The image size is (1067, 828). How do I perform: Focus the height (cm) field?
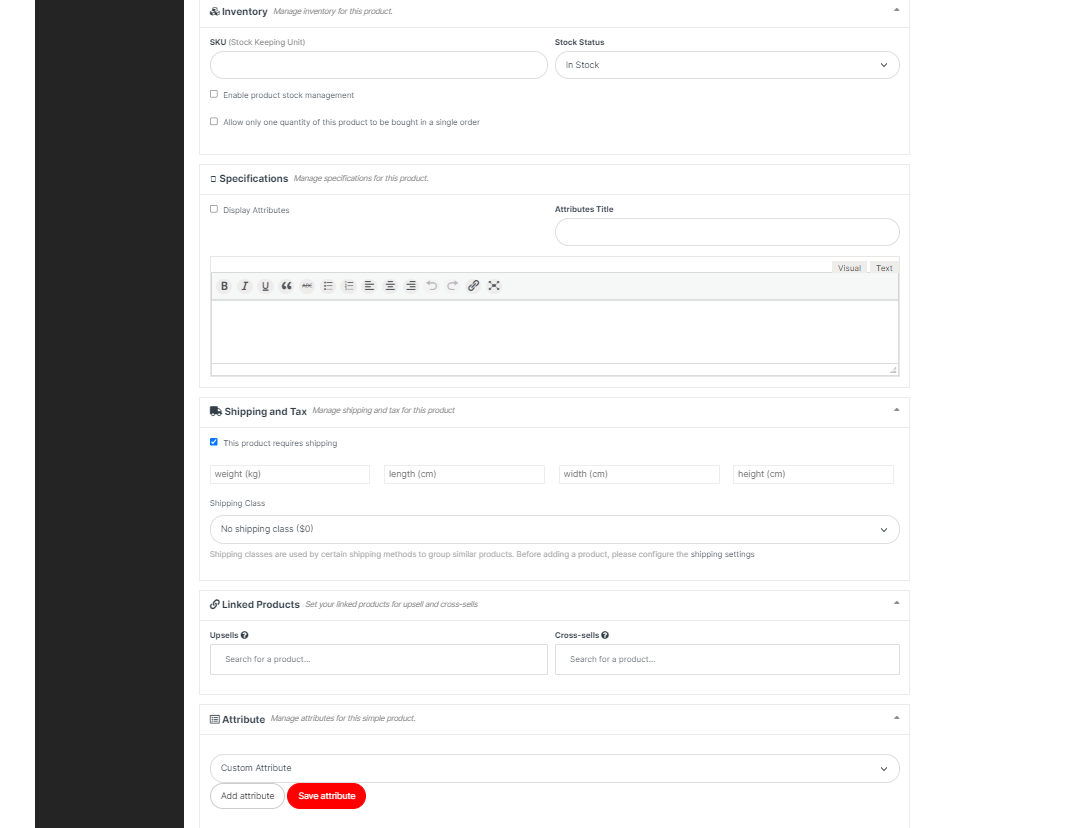813,474
